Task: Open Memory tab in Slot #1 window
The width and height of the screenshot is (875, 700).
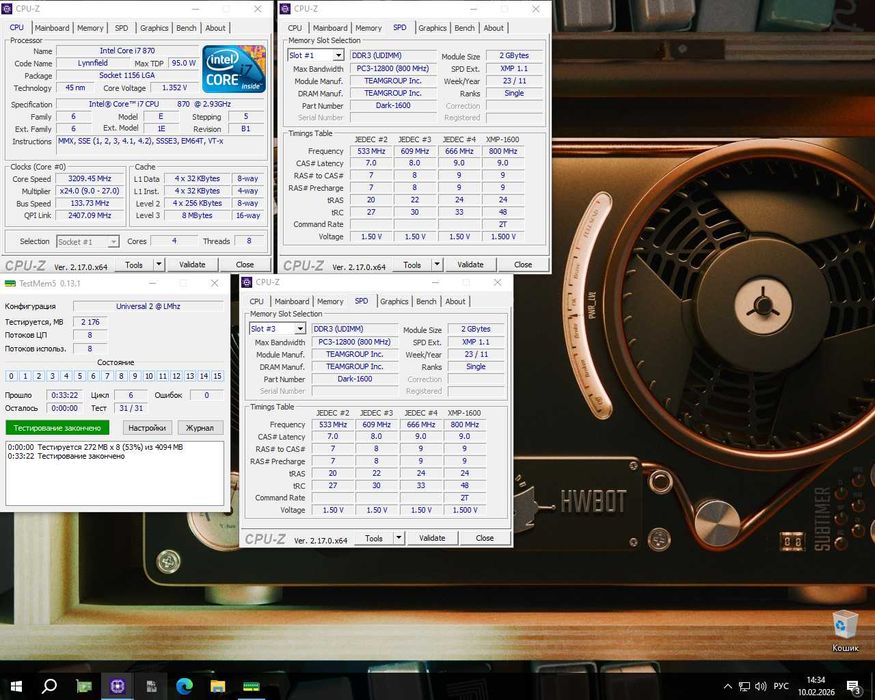Action: [368, 28]
